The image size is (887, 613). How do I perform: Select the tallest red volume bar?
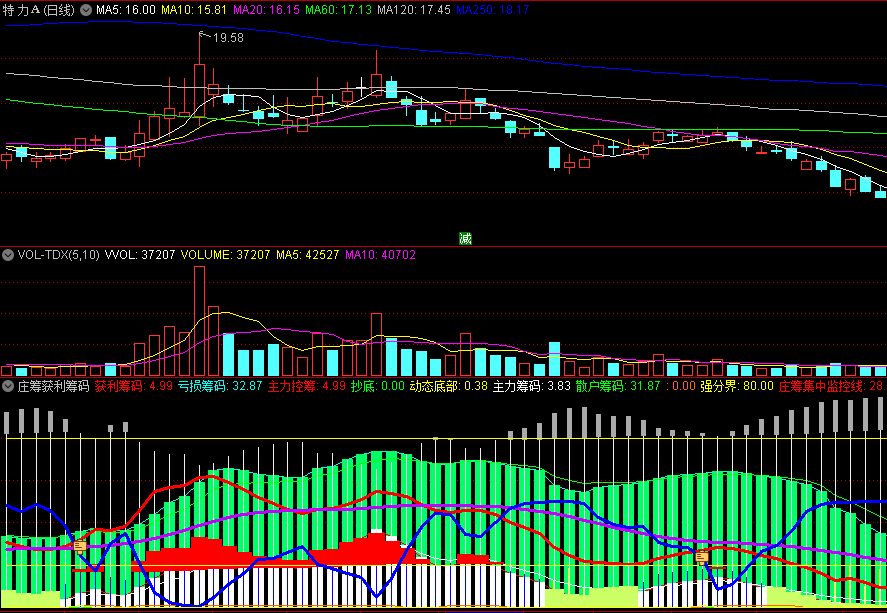pos(199,321)
